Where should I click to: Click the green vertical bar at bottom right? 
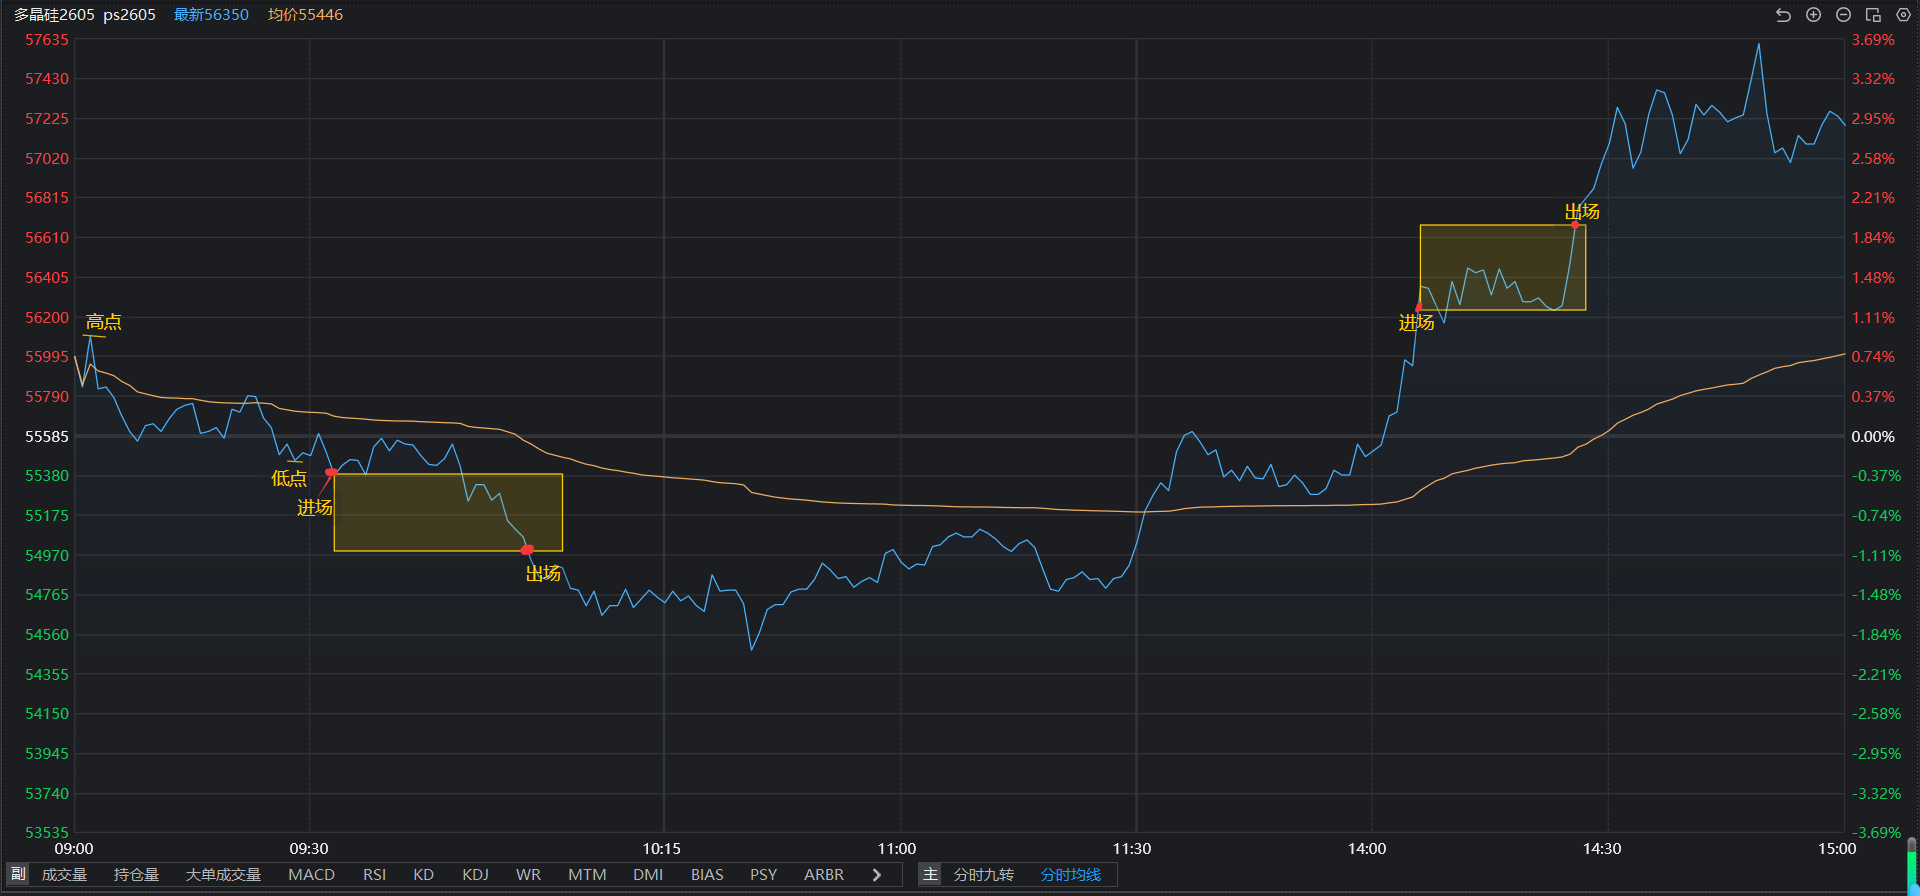(x=1912, y=870)
